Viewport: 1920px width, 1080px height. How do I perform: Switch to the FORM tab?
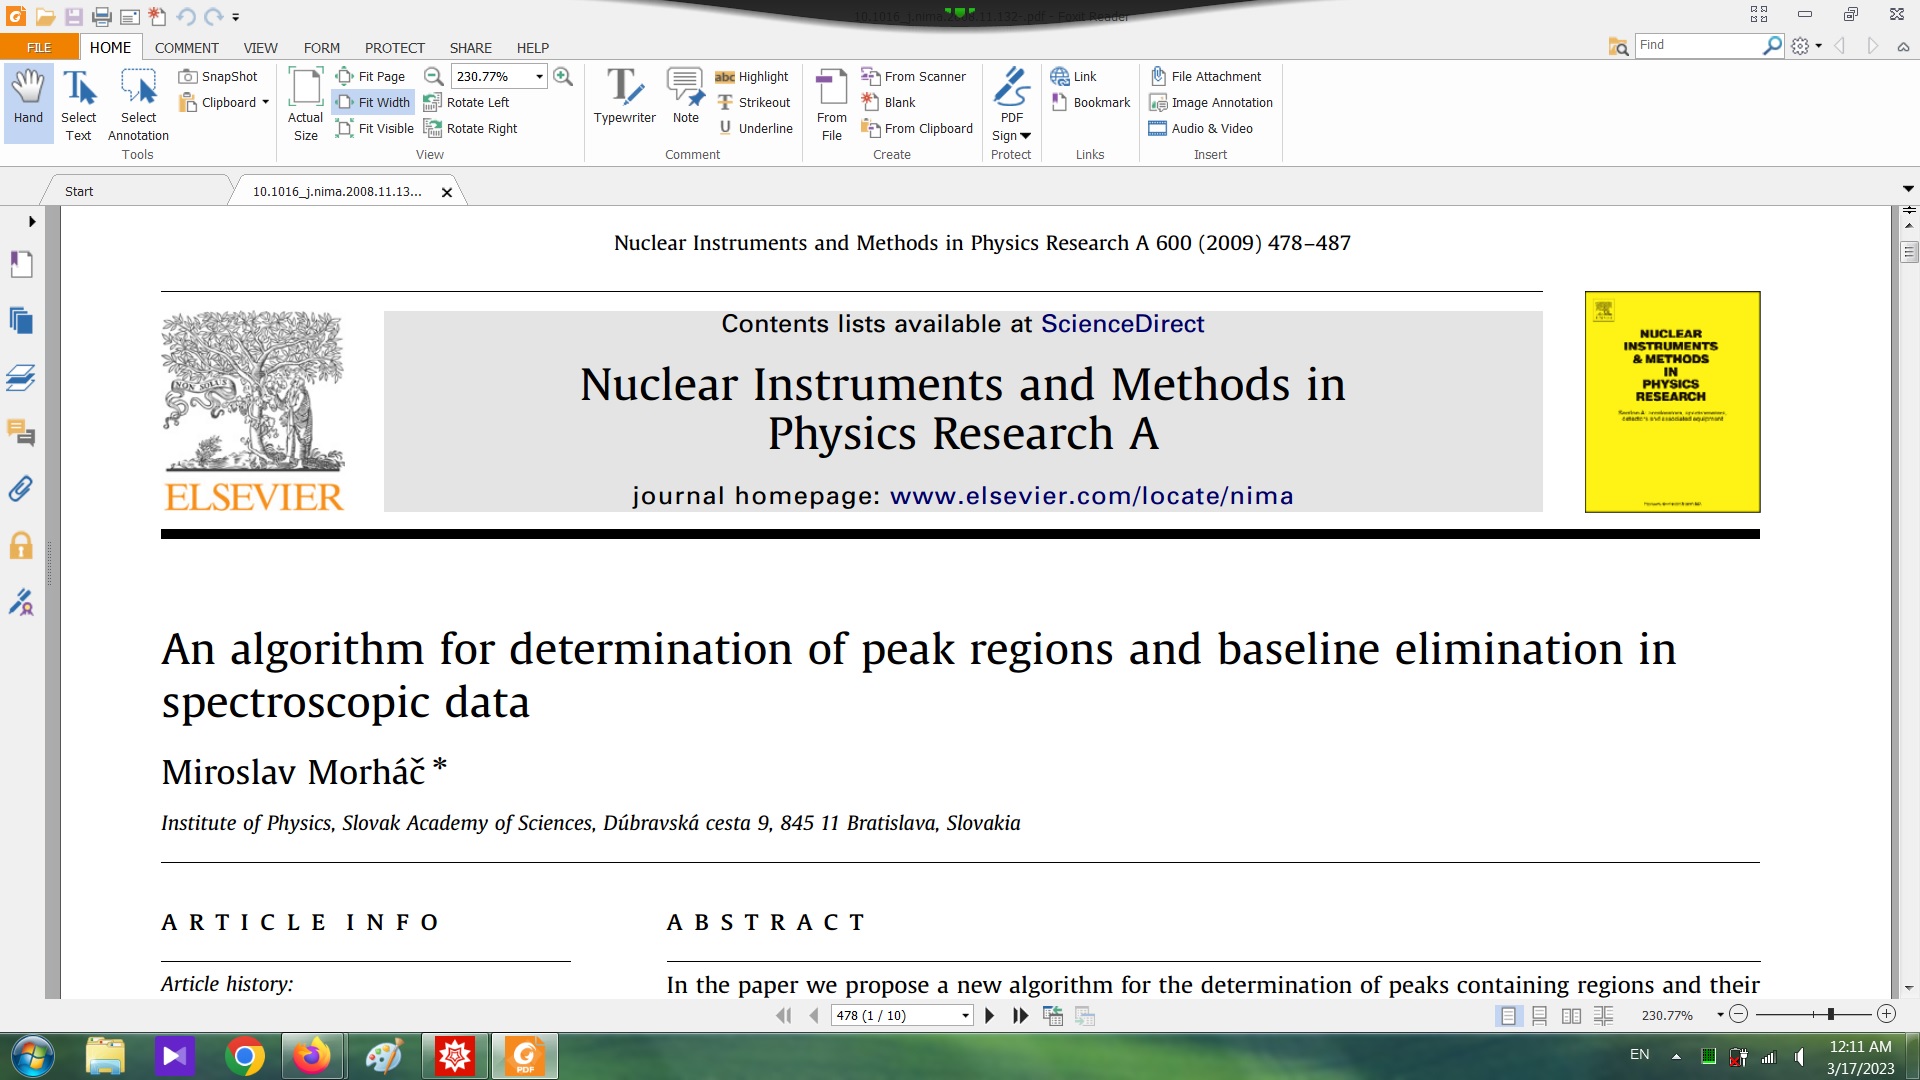(x=321, y=47)
